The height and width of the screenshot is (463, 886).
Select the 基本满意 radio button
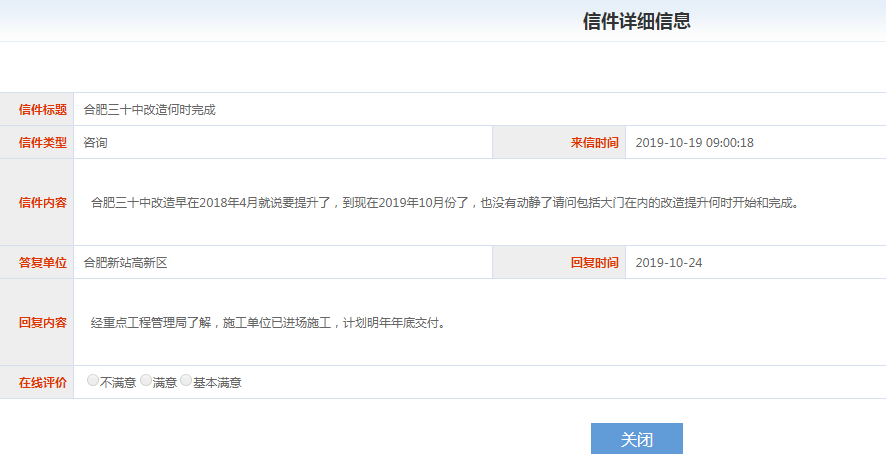click(x=186, y=380)
